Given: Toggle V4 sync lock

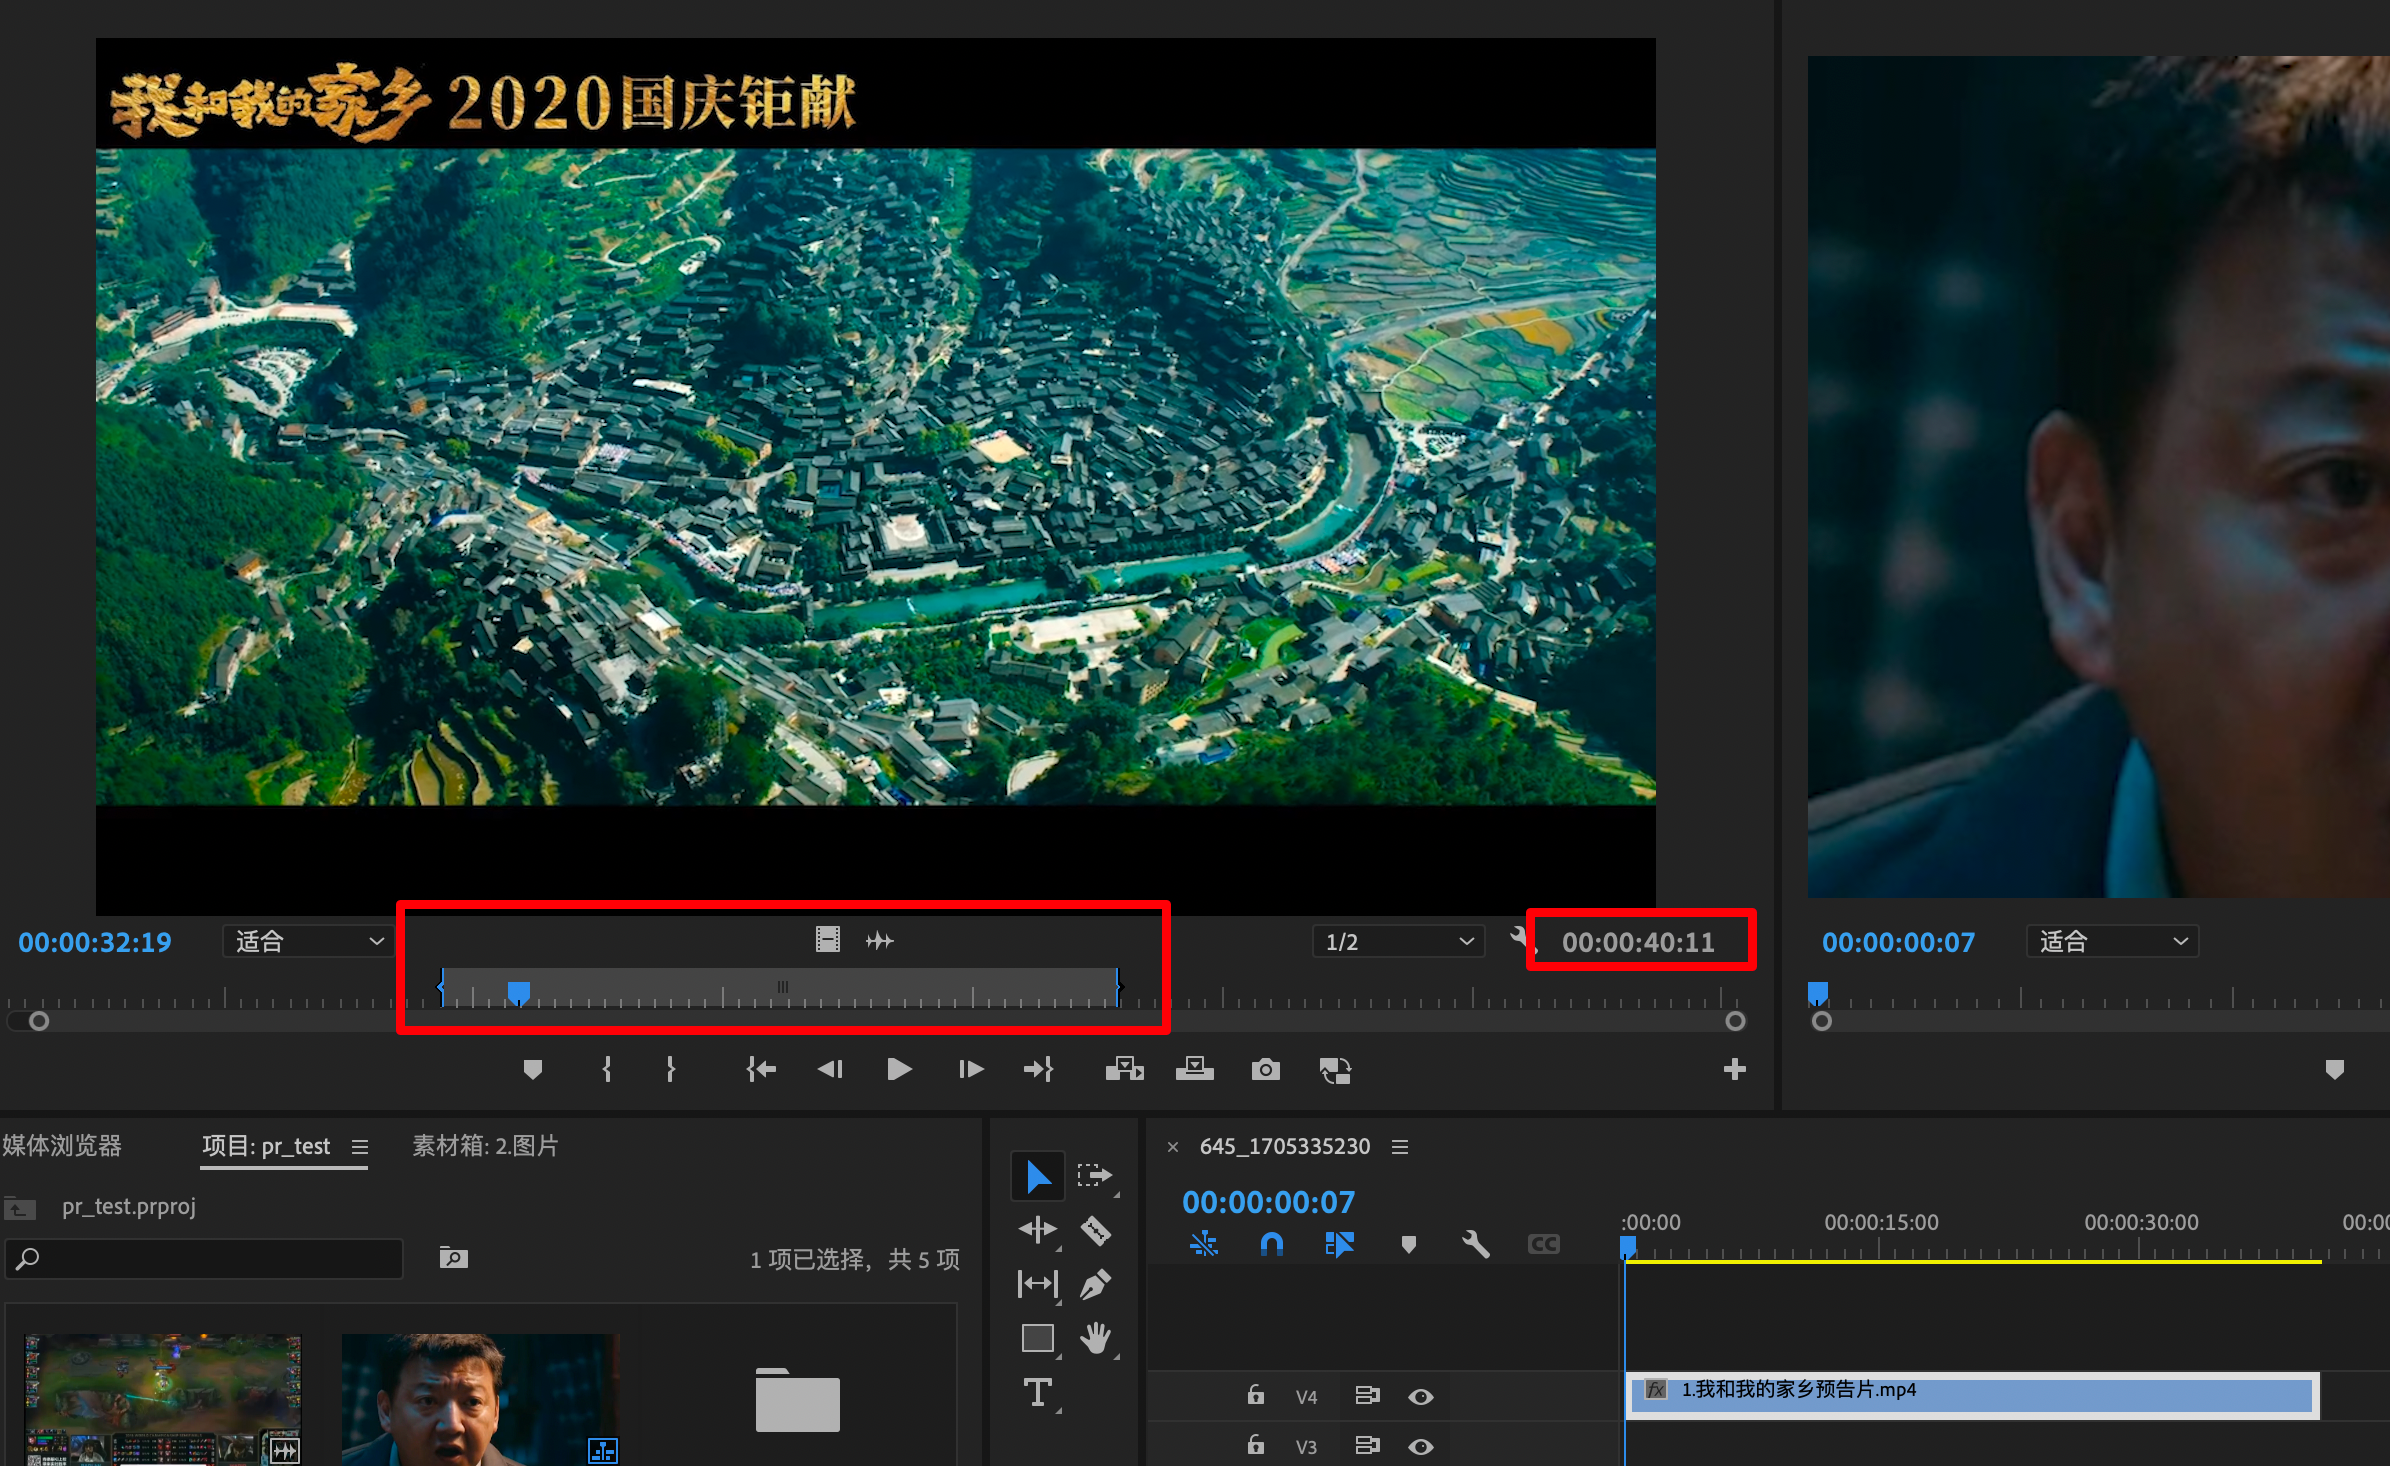Looking at the screenshot, I should click(x=1367, y=1395).
